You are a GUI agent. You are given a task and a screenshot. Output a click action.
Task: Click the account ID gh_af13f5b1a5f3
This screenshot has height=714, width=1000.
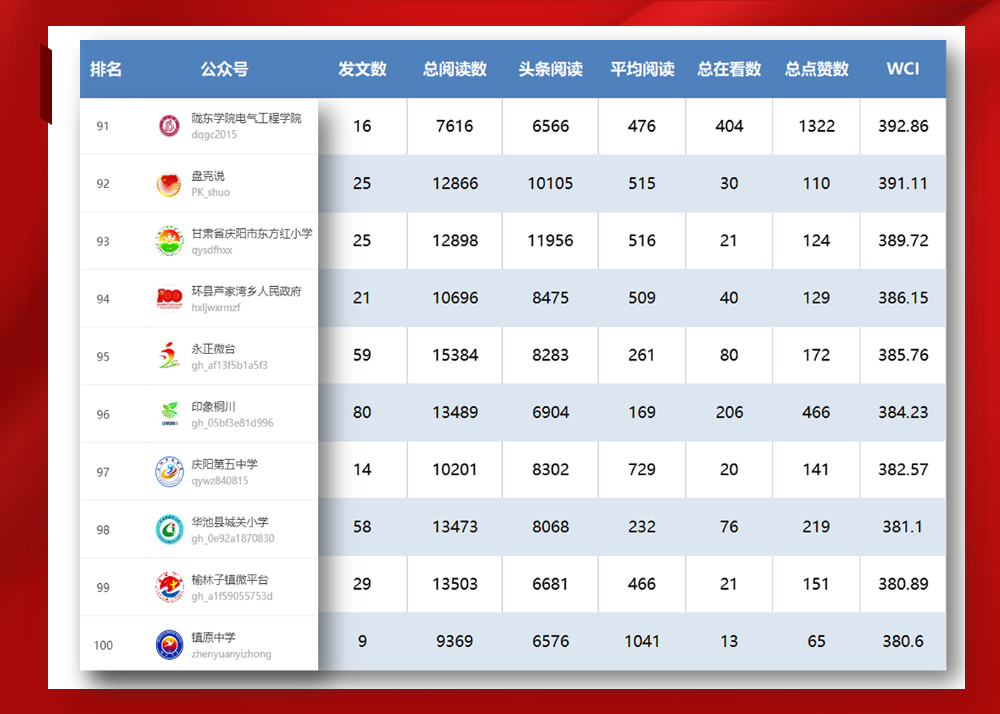[x=230, y=365]
